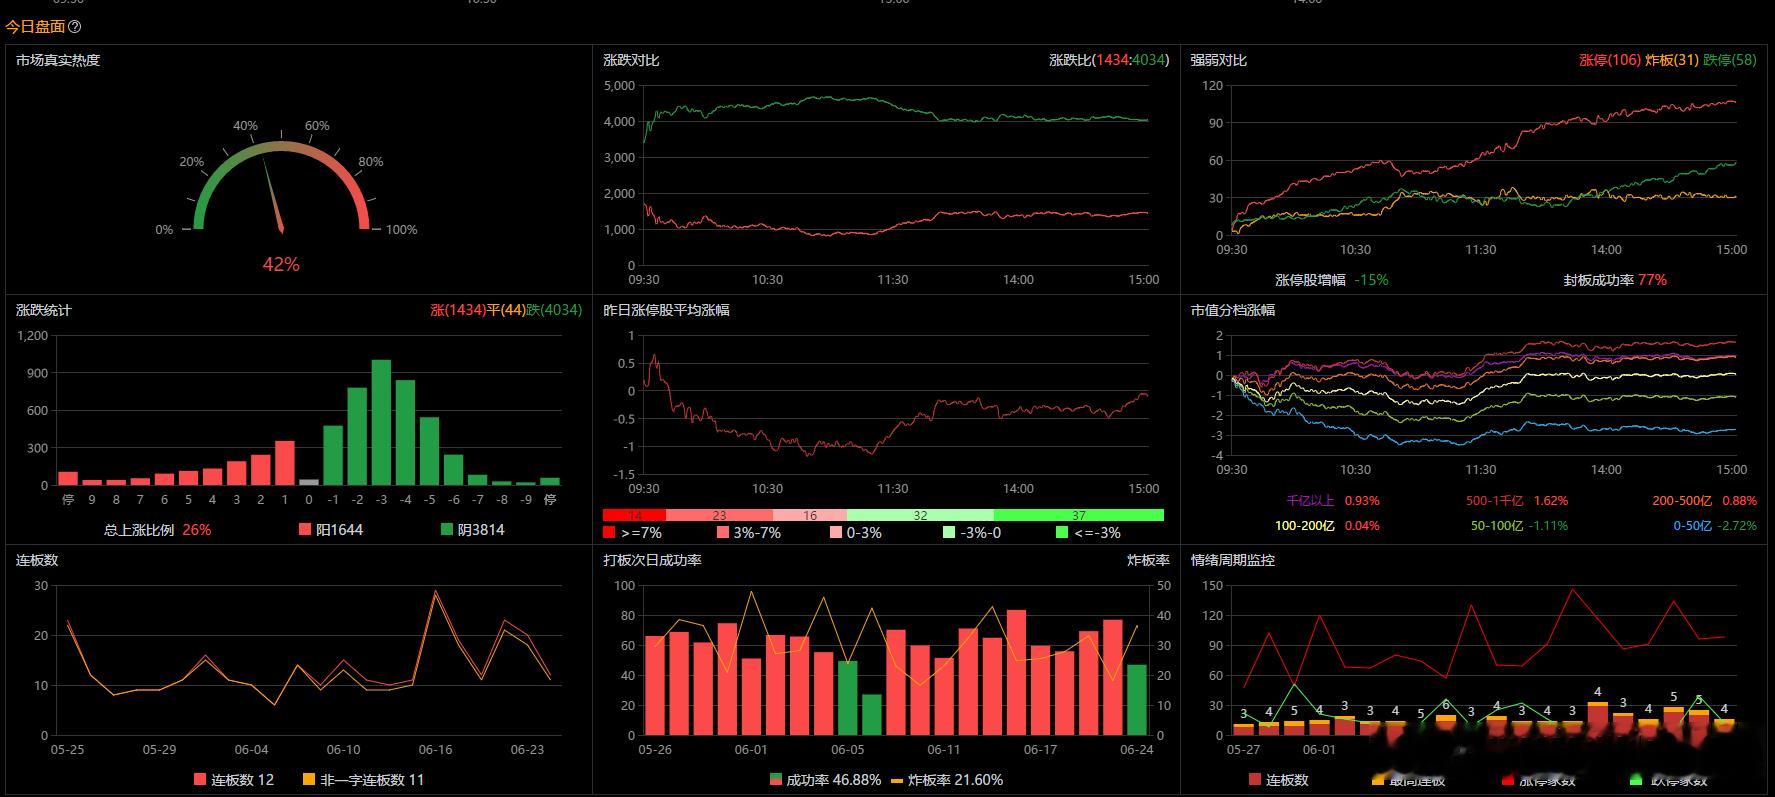Toggle the 连板数 12 legend entry
Screen dimensions: 1775x797
pyautogui.click(x=234, y=779)
